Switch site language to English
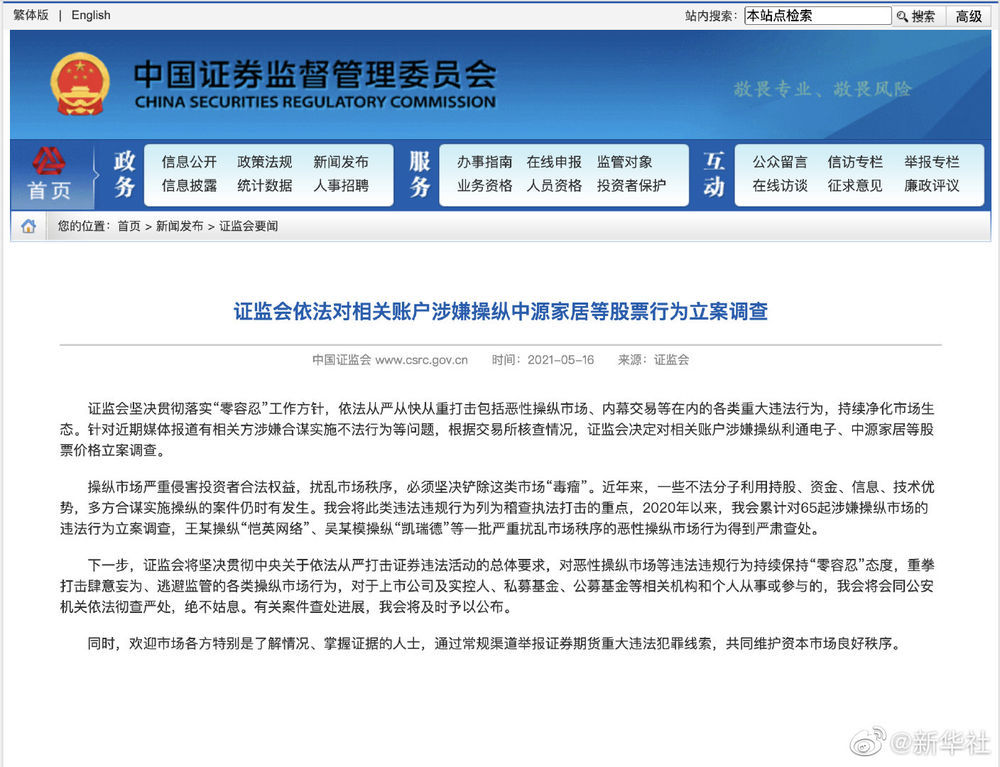1000x767 pixels. (91, 15)
